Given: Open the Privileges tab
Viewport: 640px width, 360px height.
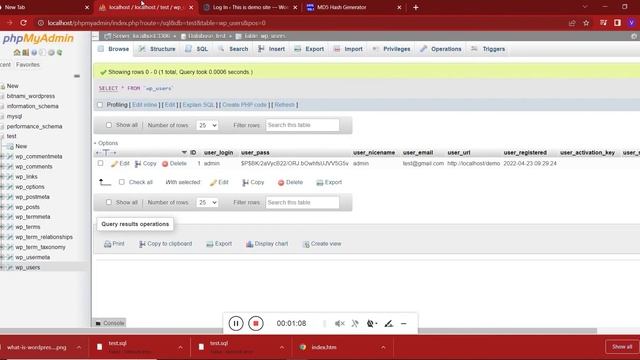Looking at the screenshot, I should pyautogui.click(x=391, y=49).
